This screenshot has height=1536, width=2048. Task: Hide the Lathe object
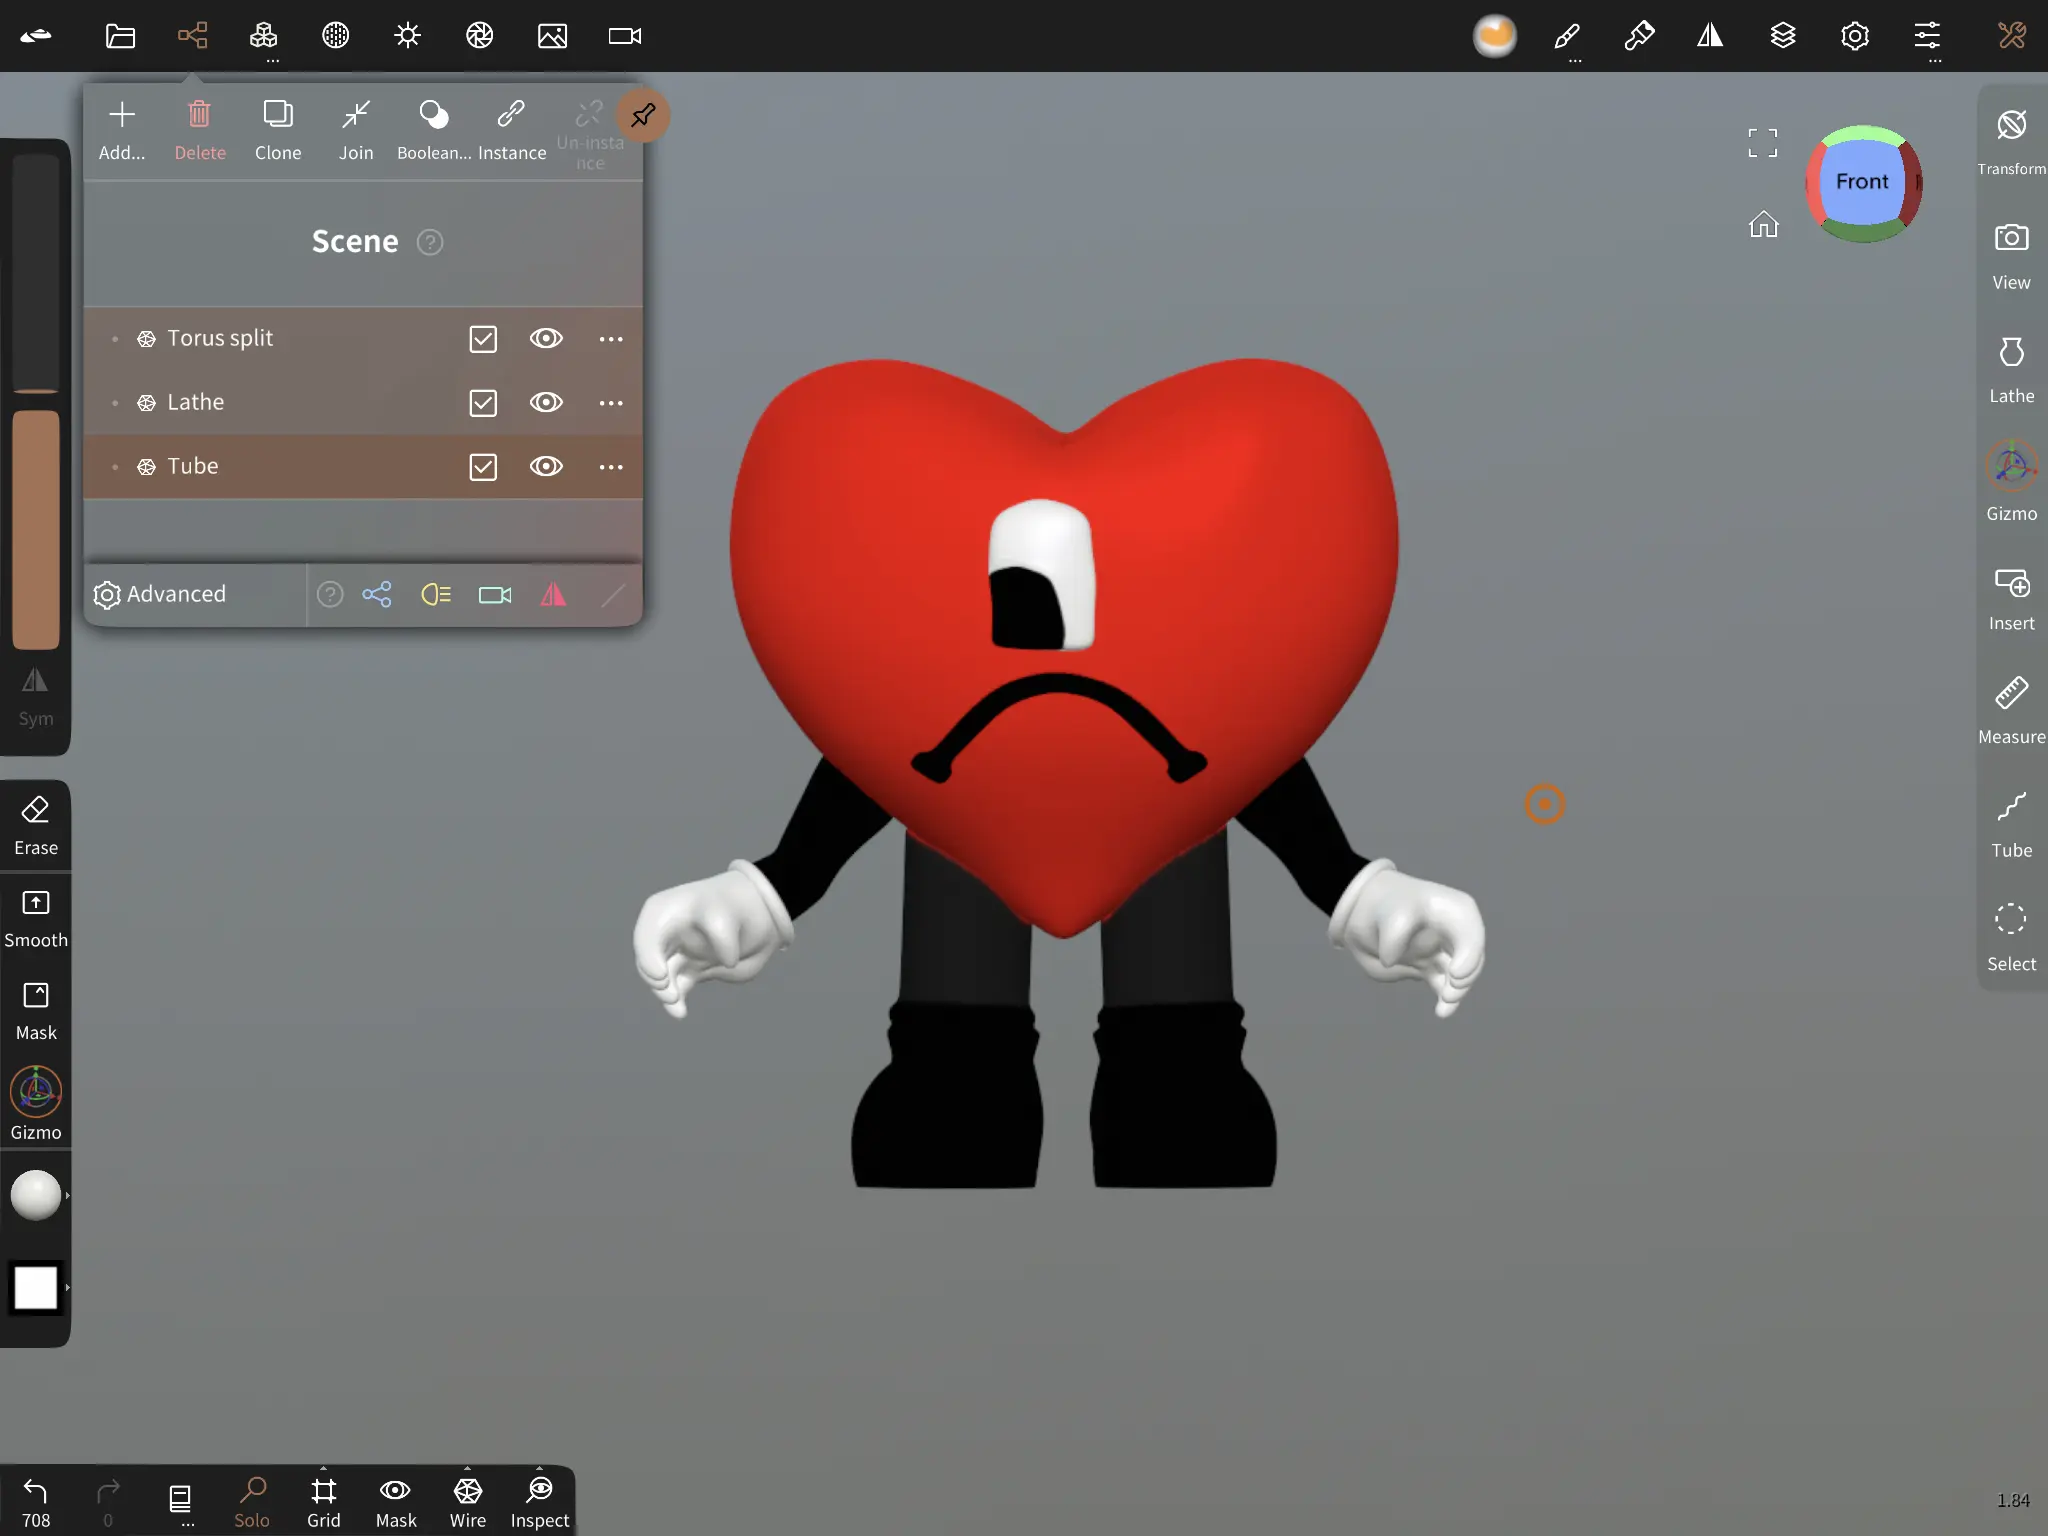[x=546, y=402]
